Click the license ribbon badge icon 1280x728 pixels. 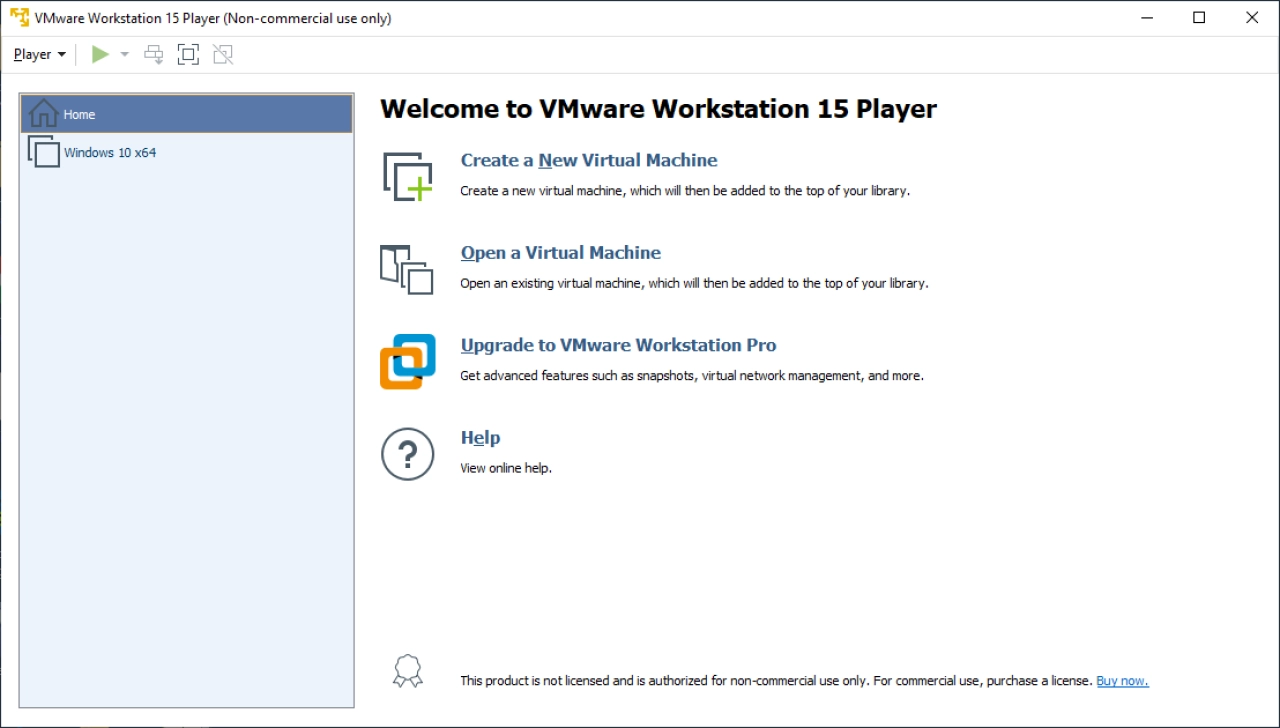pos(408,671)
